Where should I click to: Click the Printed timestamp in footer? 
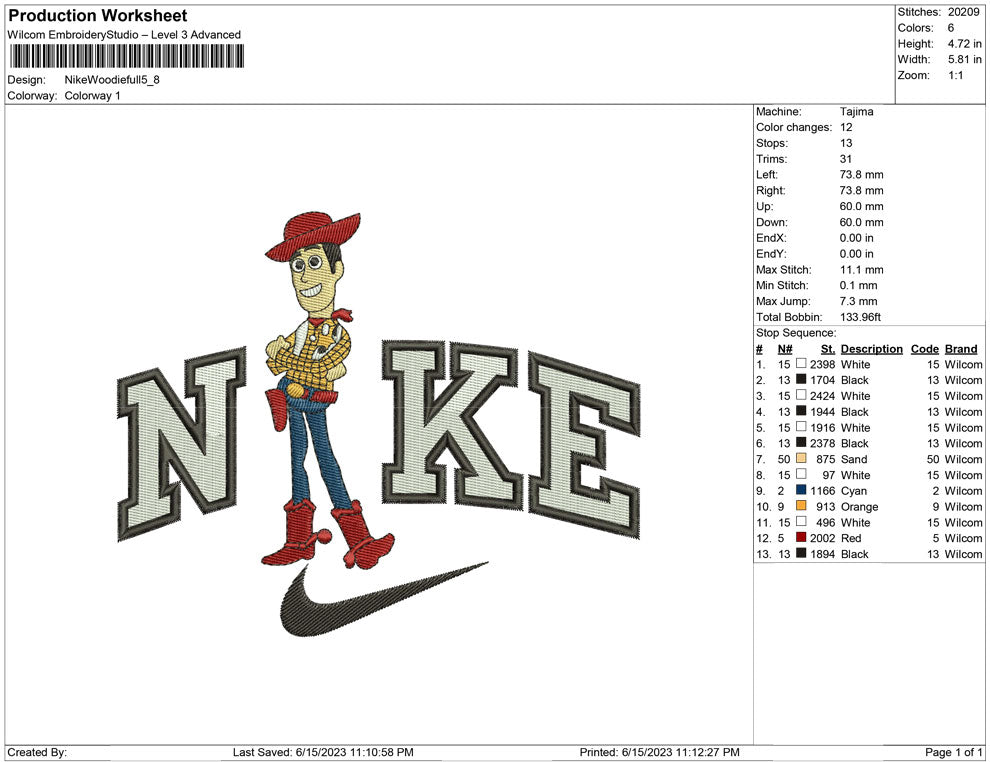coord(659,752)
